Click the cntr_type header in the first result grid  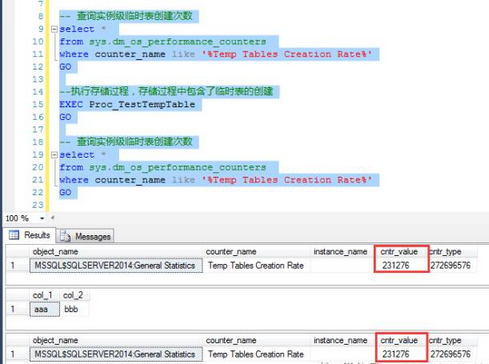(x=452, y=252)
